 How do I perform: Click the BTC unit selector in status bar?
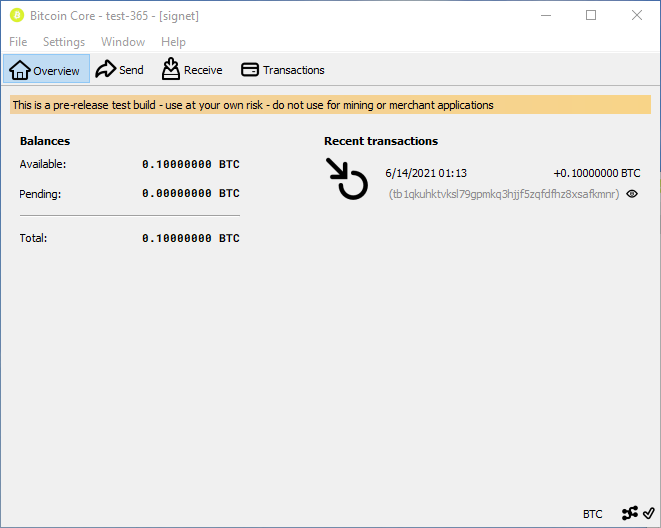tap(593, 514)
